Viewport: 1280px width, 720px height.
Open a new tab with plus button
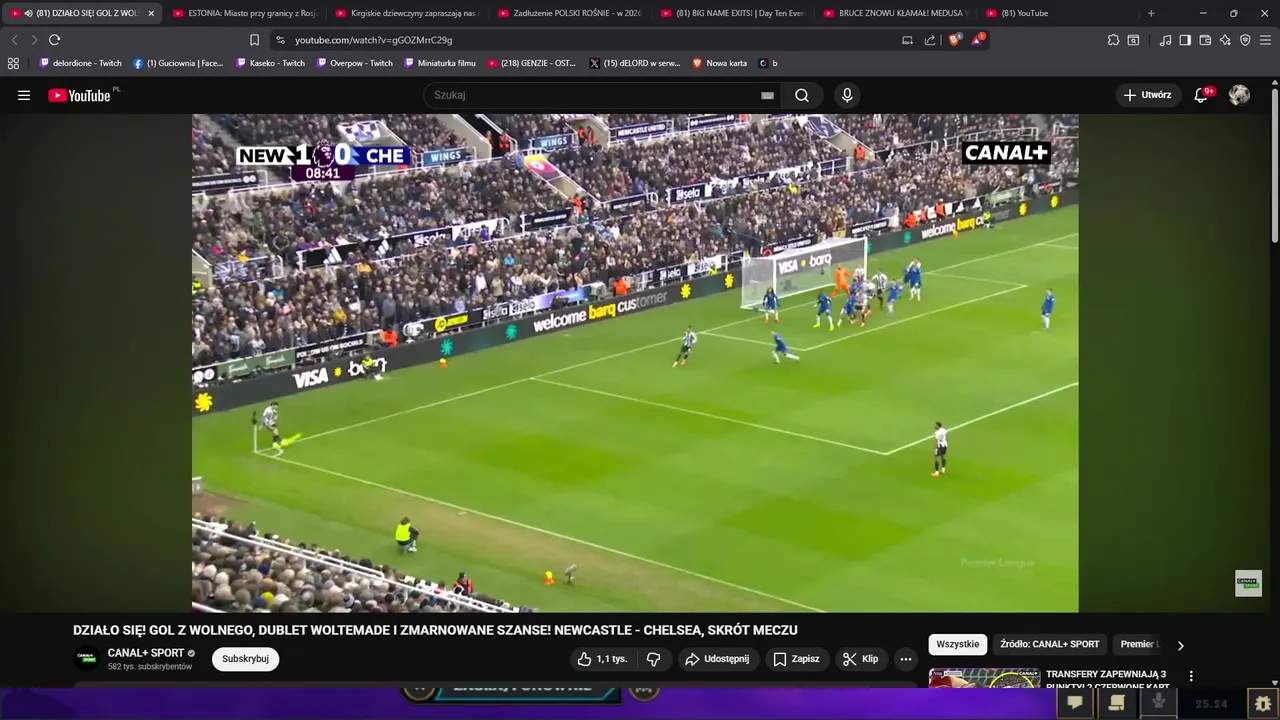[1151, 13]
